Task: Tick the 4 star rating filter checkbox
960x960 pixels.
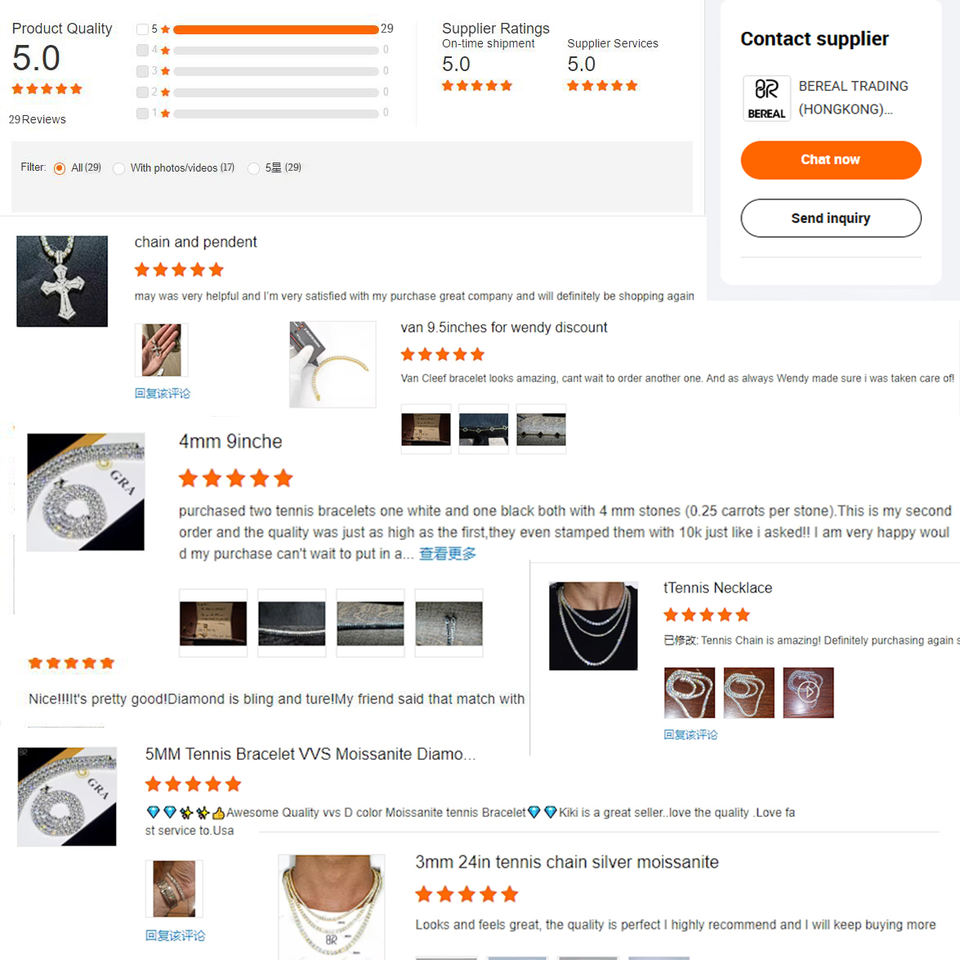Action: [142, 50]
